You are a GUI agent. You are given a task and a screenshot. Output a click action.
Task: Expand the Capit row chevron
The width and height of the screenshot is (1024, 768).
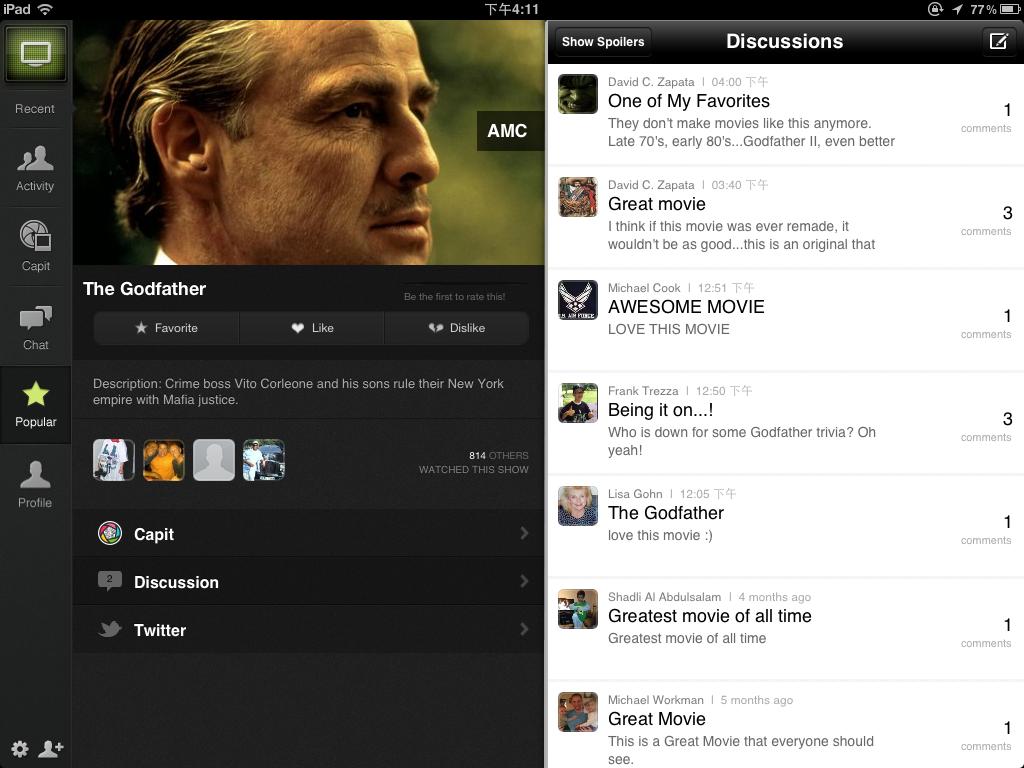[524, 533]
